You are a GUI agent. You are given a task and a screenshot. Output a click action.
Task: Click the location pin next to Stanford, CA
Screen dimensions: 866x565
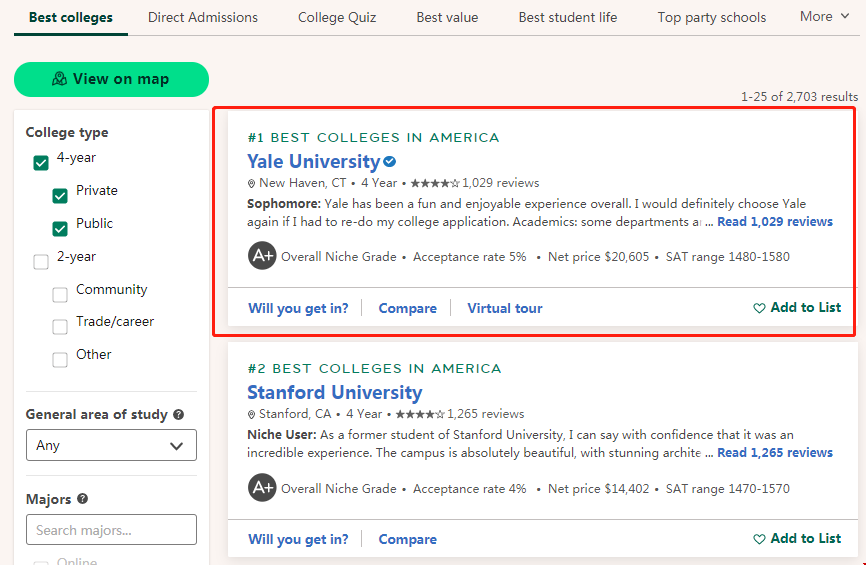point(251,414)
